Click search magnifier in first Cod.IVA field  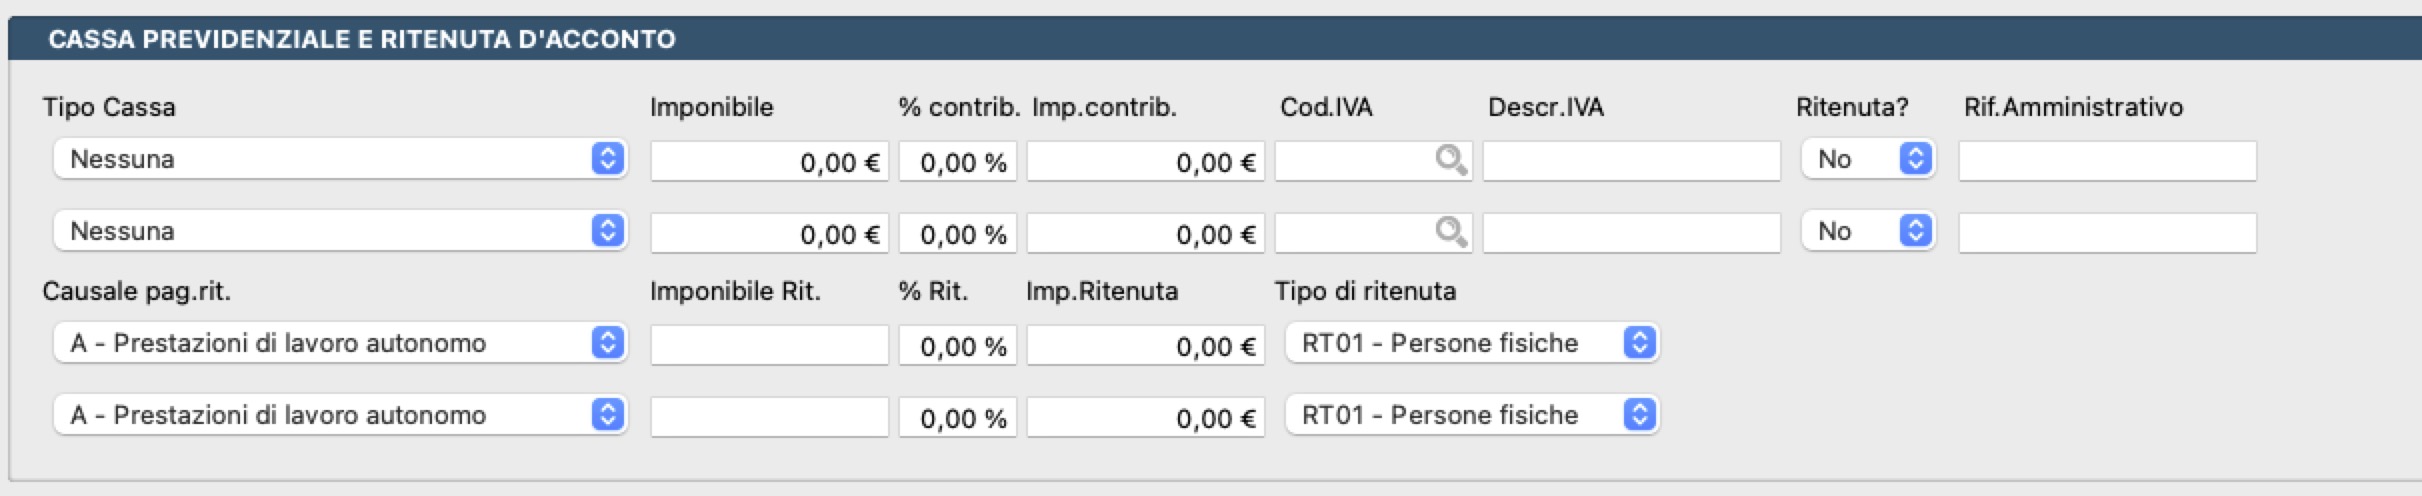[x=1450, y=160]
